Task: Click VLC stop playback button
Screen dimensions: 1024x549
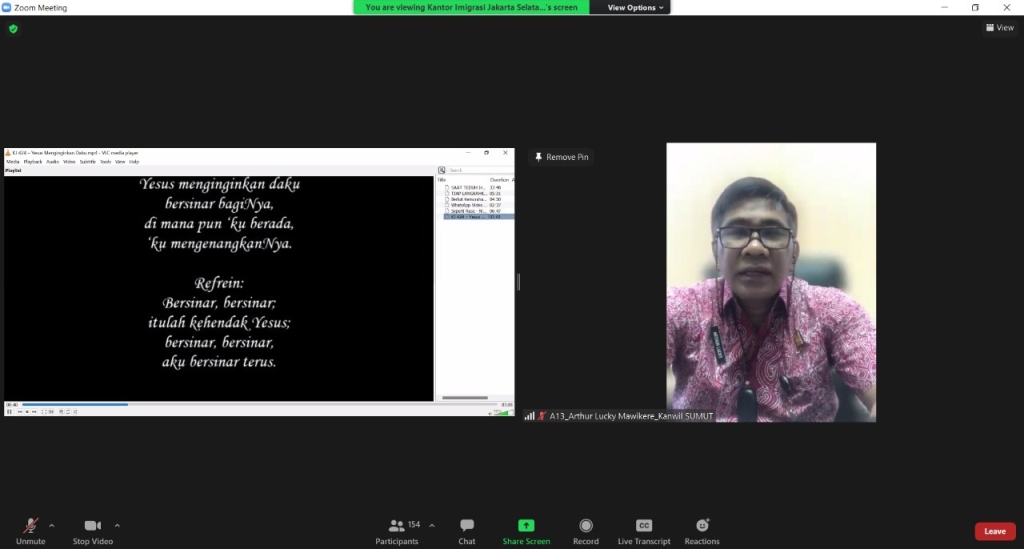Action: [x=27, y=412]
